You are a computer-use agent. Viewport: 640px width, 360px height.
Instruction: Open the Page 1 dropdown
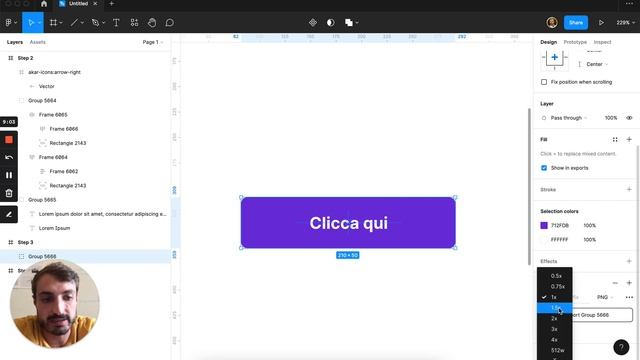[153, 42]
